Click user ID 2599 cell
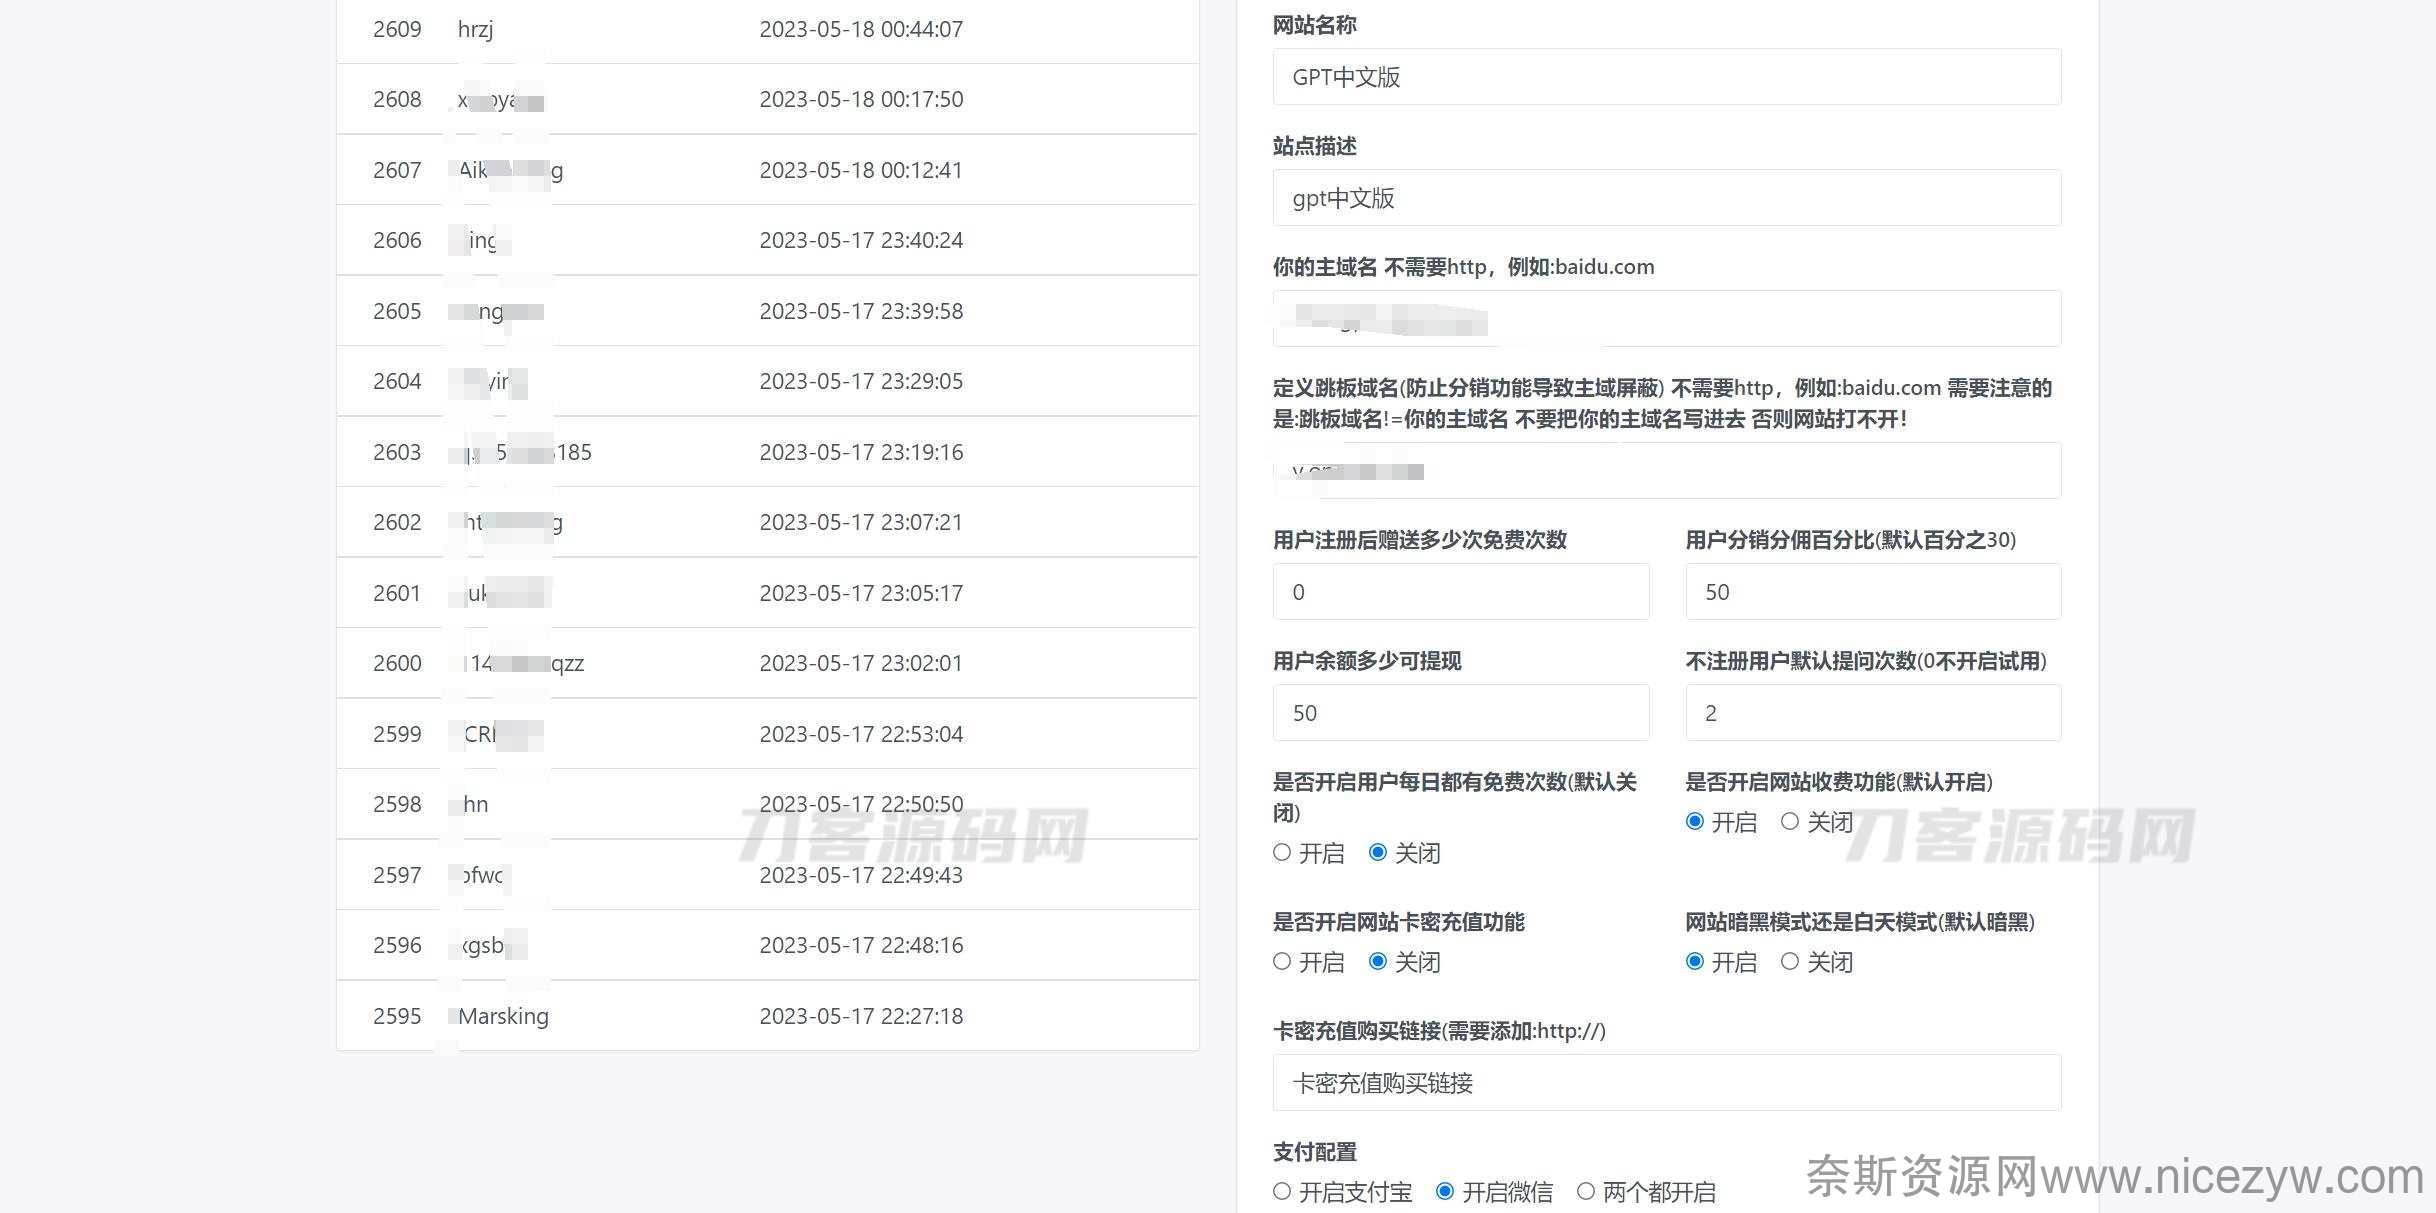Image resolution: width=2436 pixels, height=1213 pixels. [x=397, y=734]
